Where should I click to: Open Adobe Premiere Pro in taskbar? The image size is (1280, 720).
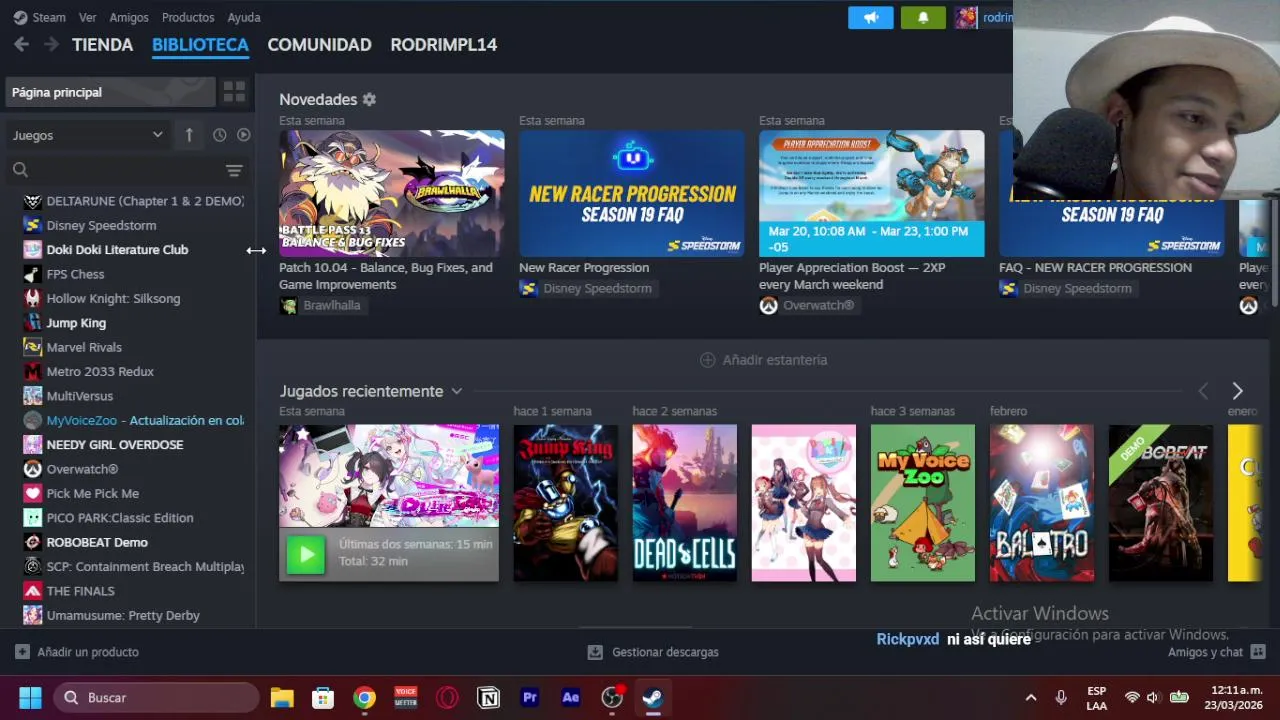click(530, 697)
